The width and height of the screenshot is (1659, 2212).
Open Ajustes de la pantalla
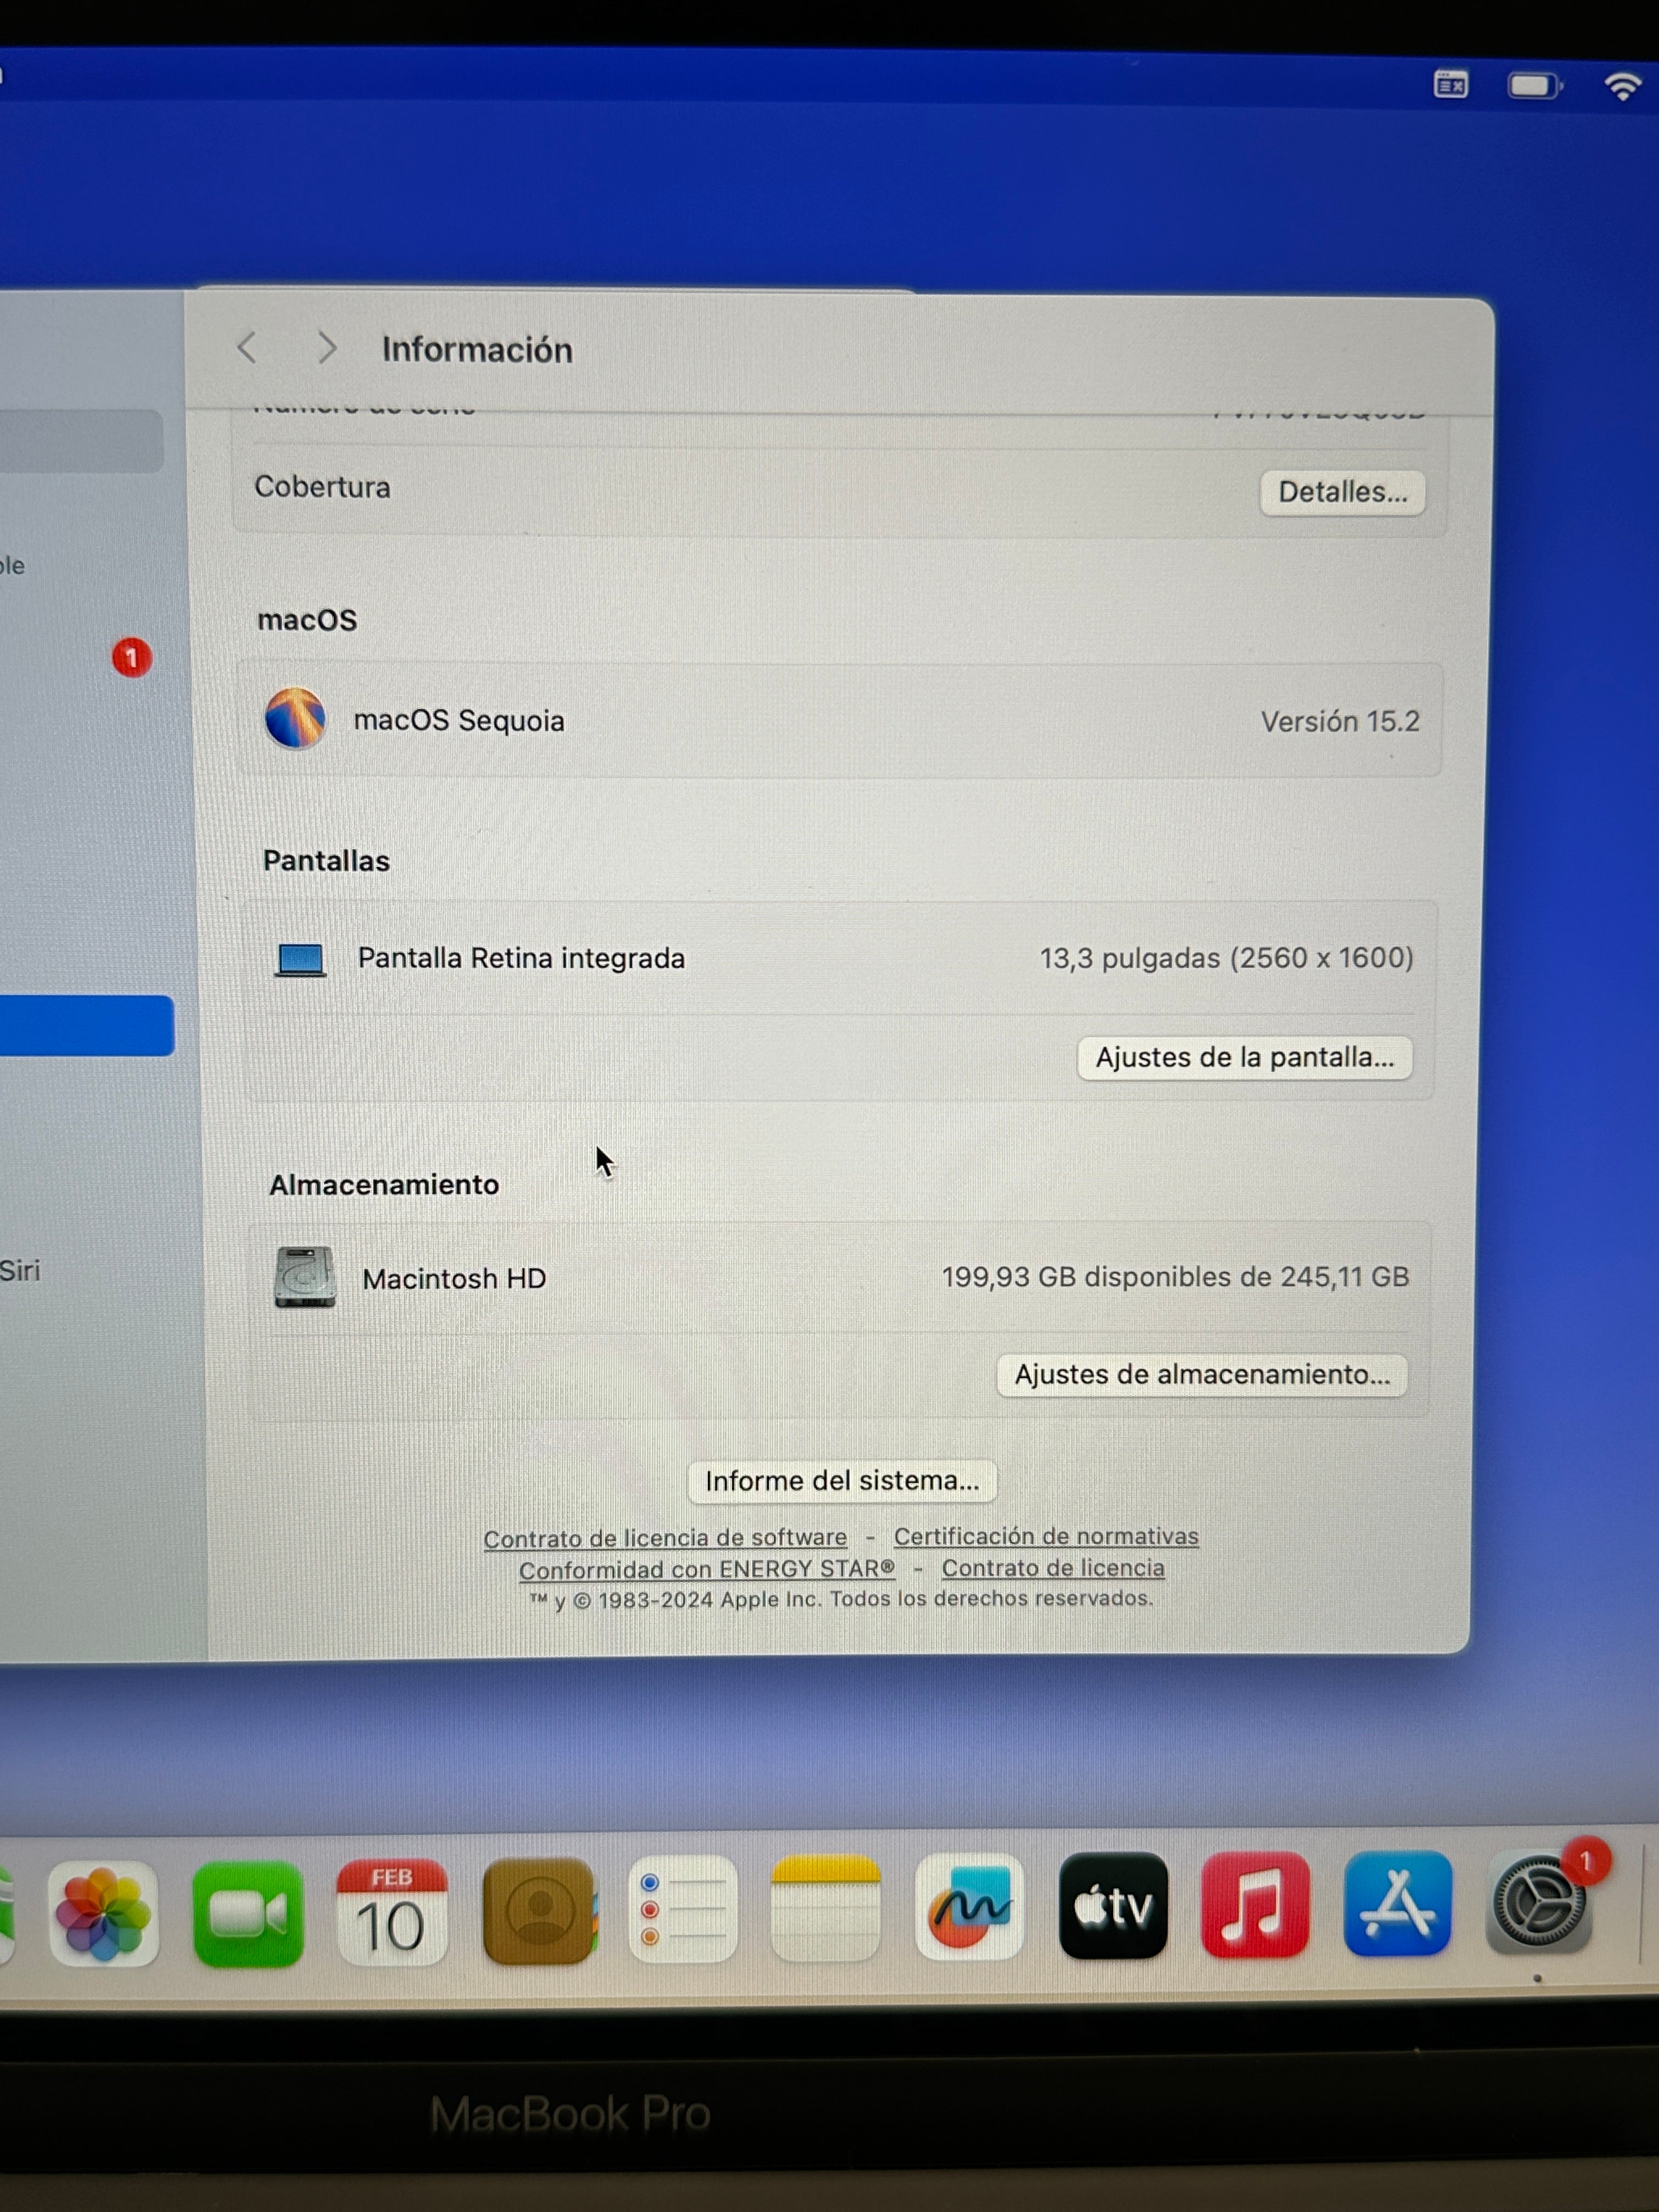(x=1244, y=1057)
